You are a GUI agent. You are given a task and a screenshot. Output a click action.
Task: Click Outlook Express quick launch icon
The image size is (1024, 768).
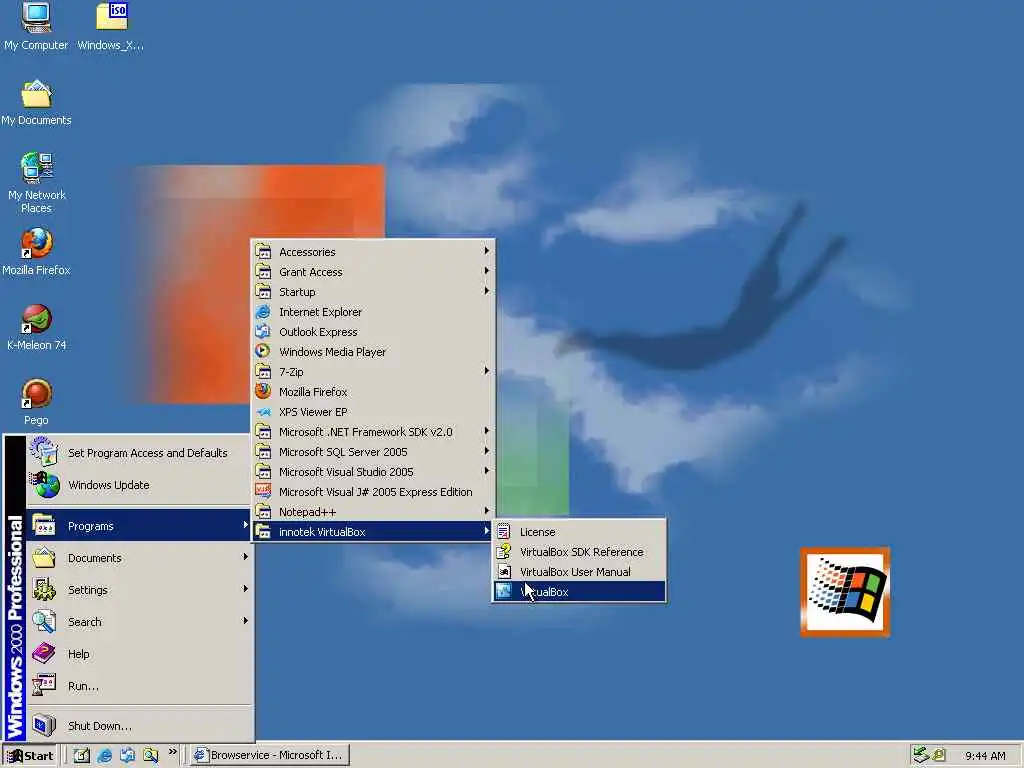pos(127,756)
